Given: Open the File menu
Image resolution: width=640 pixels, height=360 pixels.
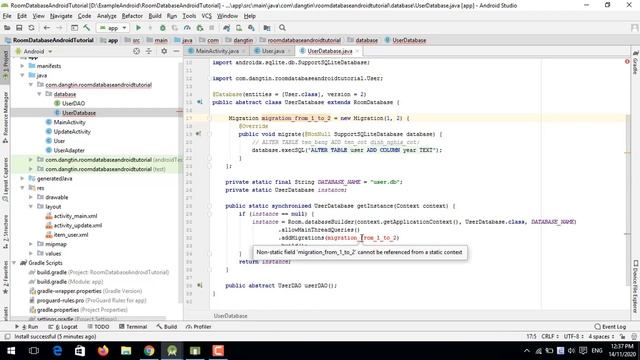Looking at the screenshot, I should pos(7,16).
